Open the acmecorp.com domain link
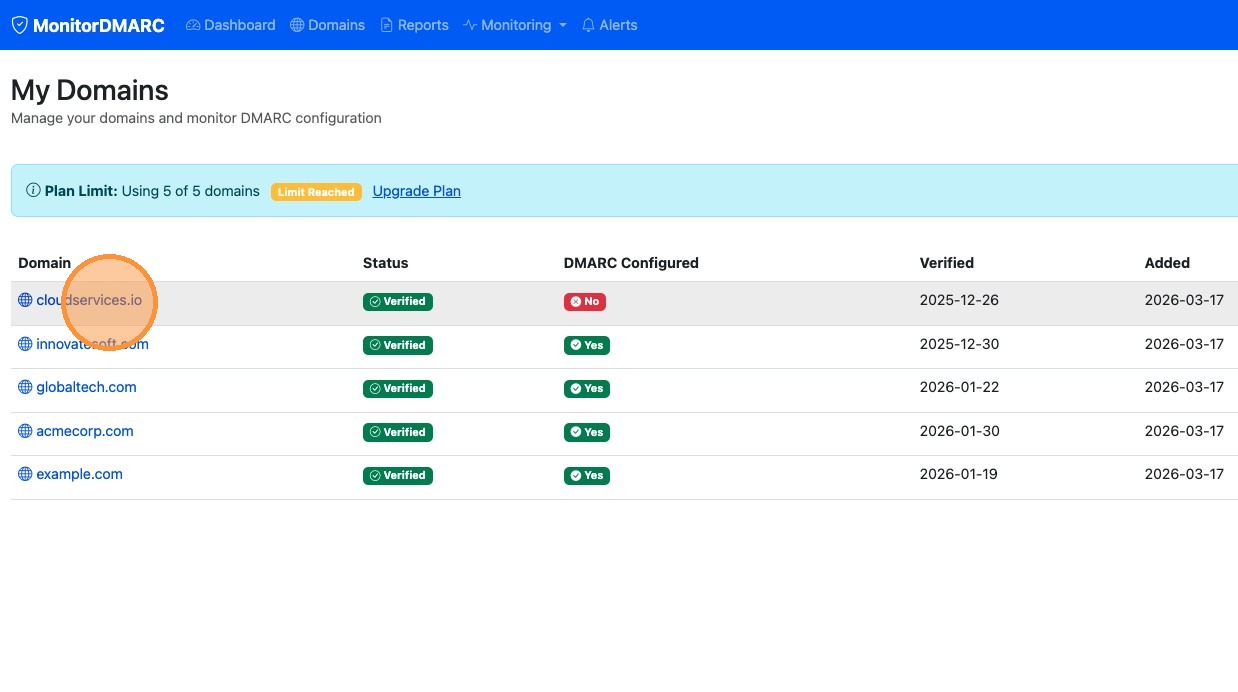 tap(85, 431)
